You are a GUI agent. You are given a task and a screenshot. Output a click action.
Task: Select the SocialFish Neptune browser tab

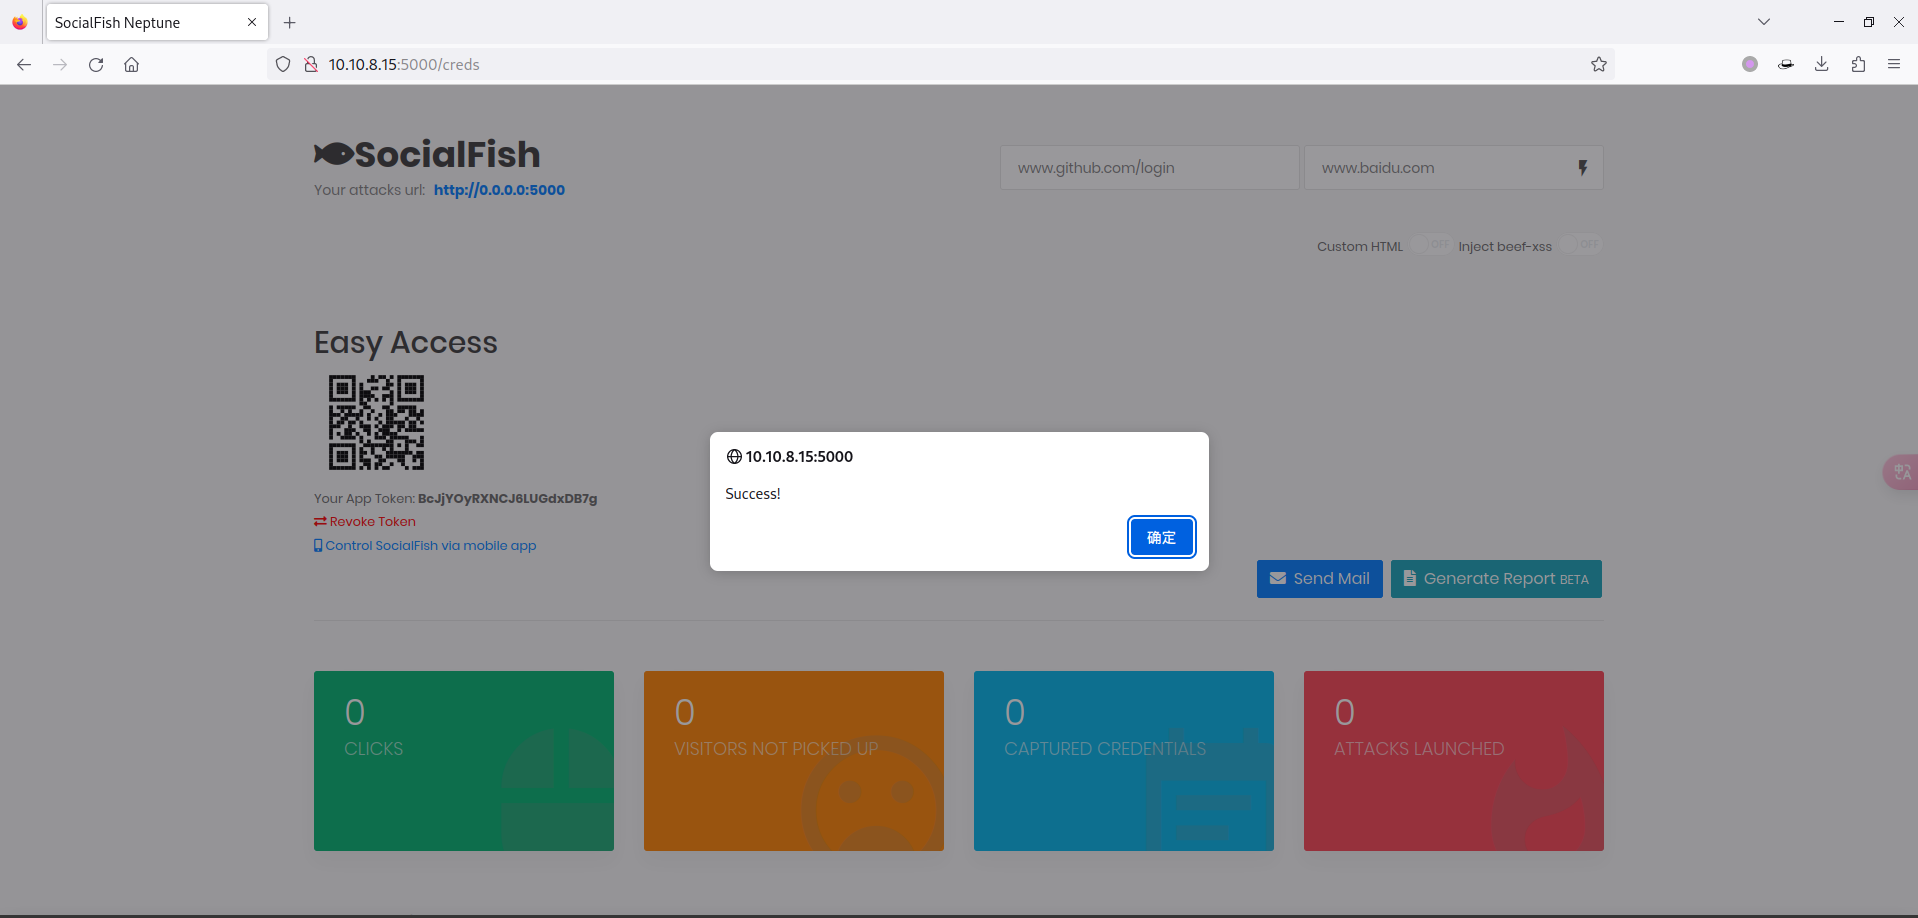point(157,22)
